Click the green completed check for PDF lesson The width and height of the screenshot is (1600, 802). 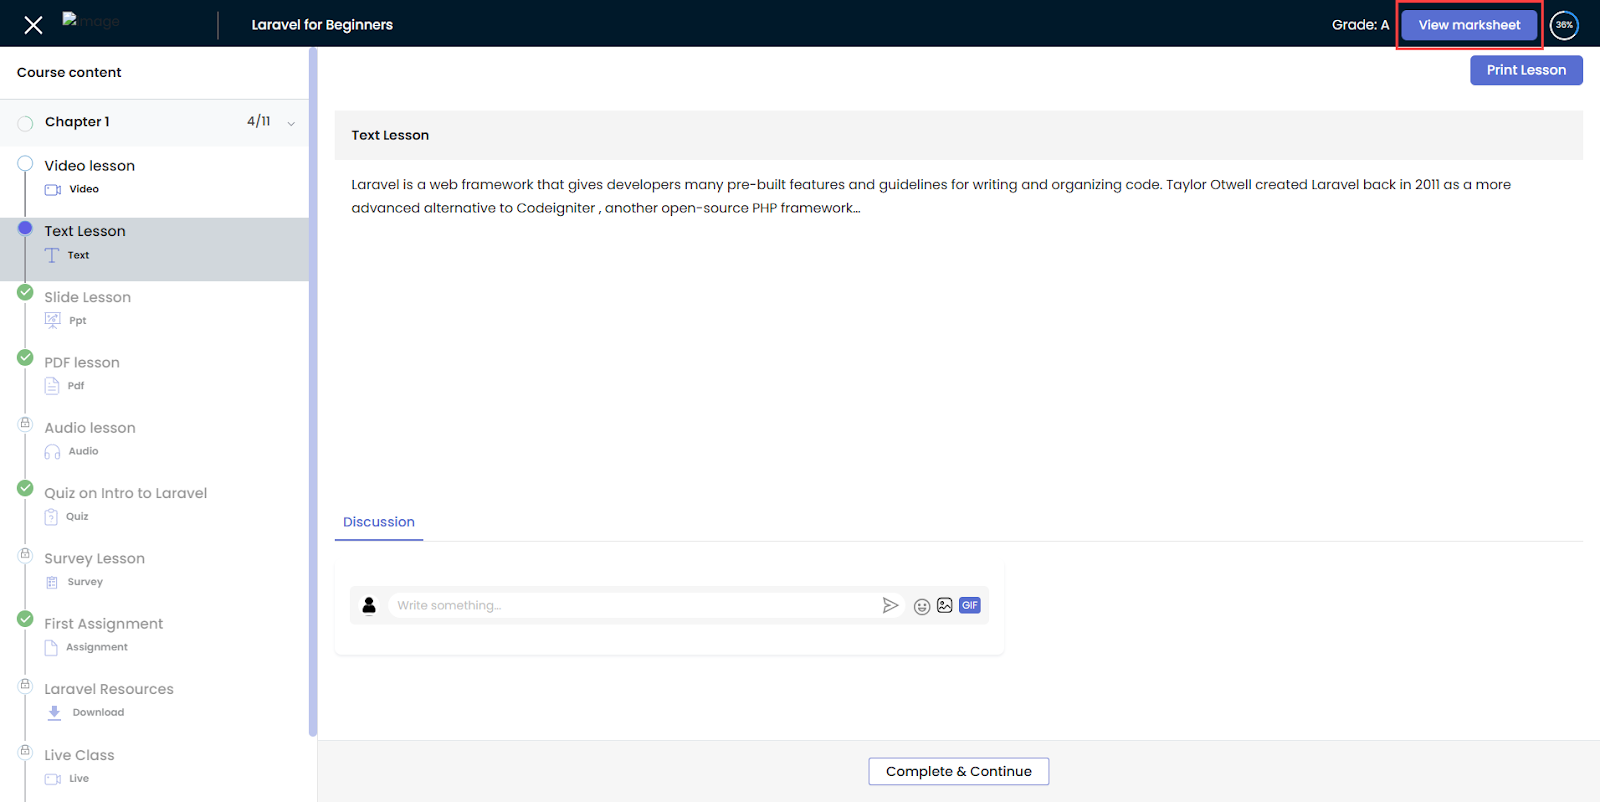point(25,357)
